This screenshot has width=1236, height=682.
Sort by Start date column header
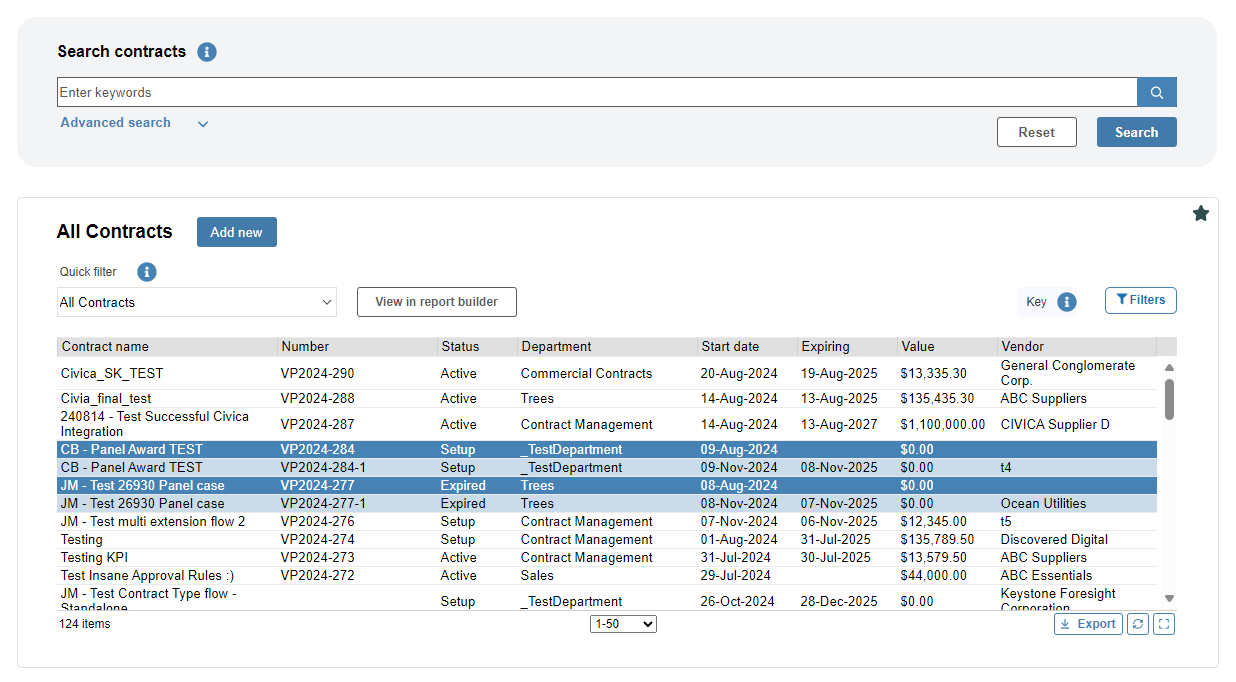(747, 347)
